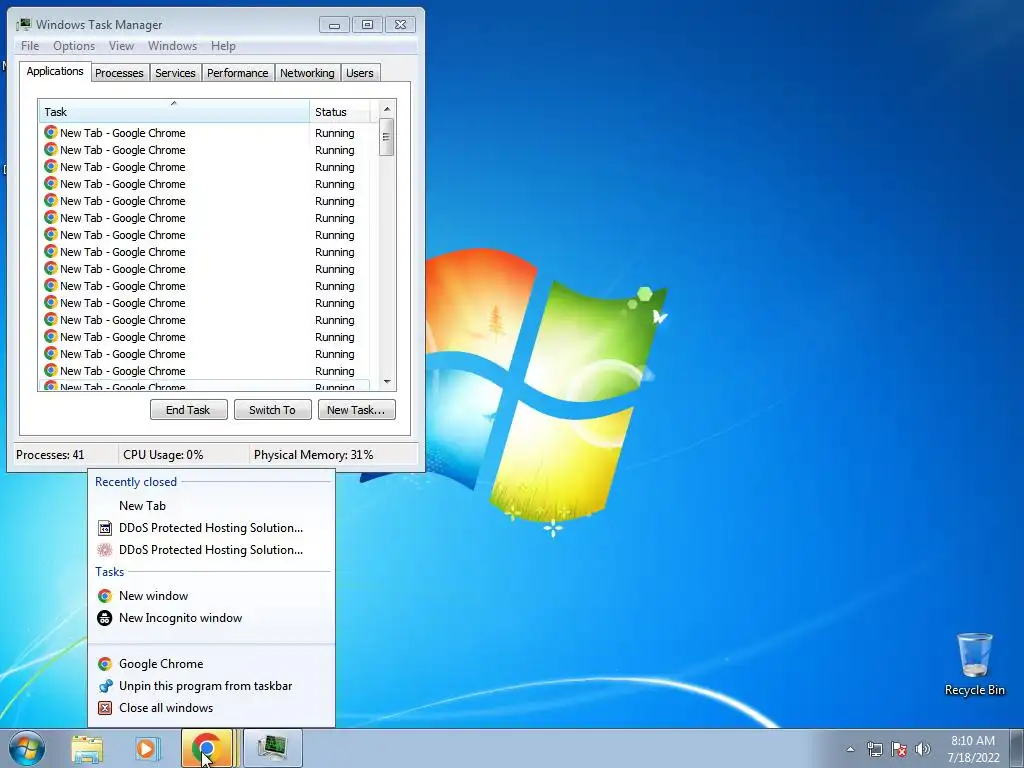The width and height of the screenshot is (1024, 768).
Task: Choose New window from Chrome jump list
Action: pyautogui.click(x=211, y=596)
